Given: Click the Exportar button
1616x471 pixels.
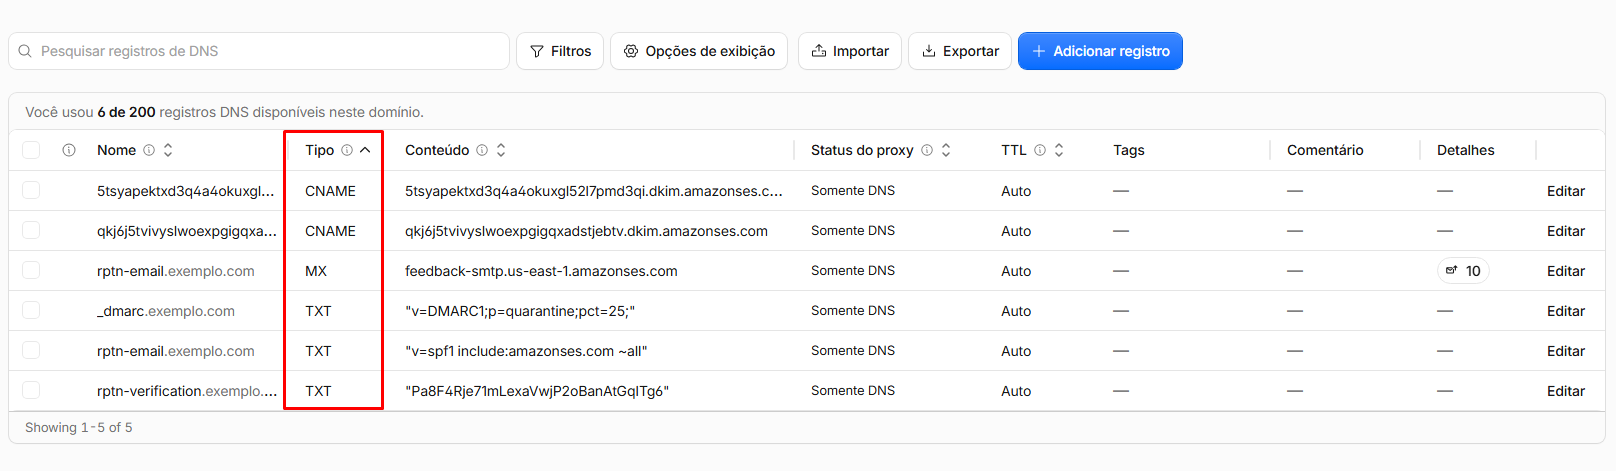Looking at the screenshot, I should (x=960, y=51).
